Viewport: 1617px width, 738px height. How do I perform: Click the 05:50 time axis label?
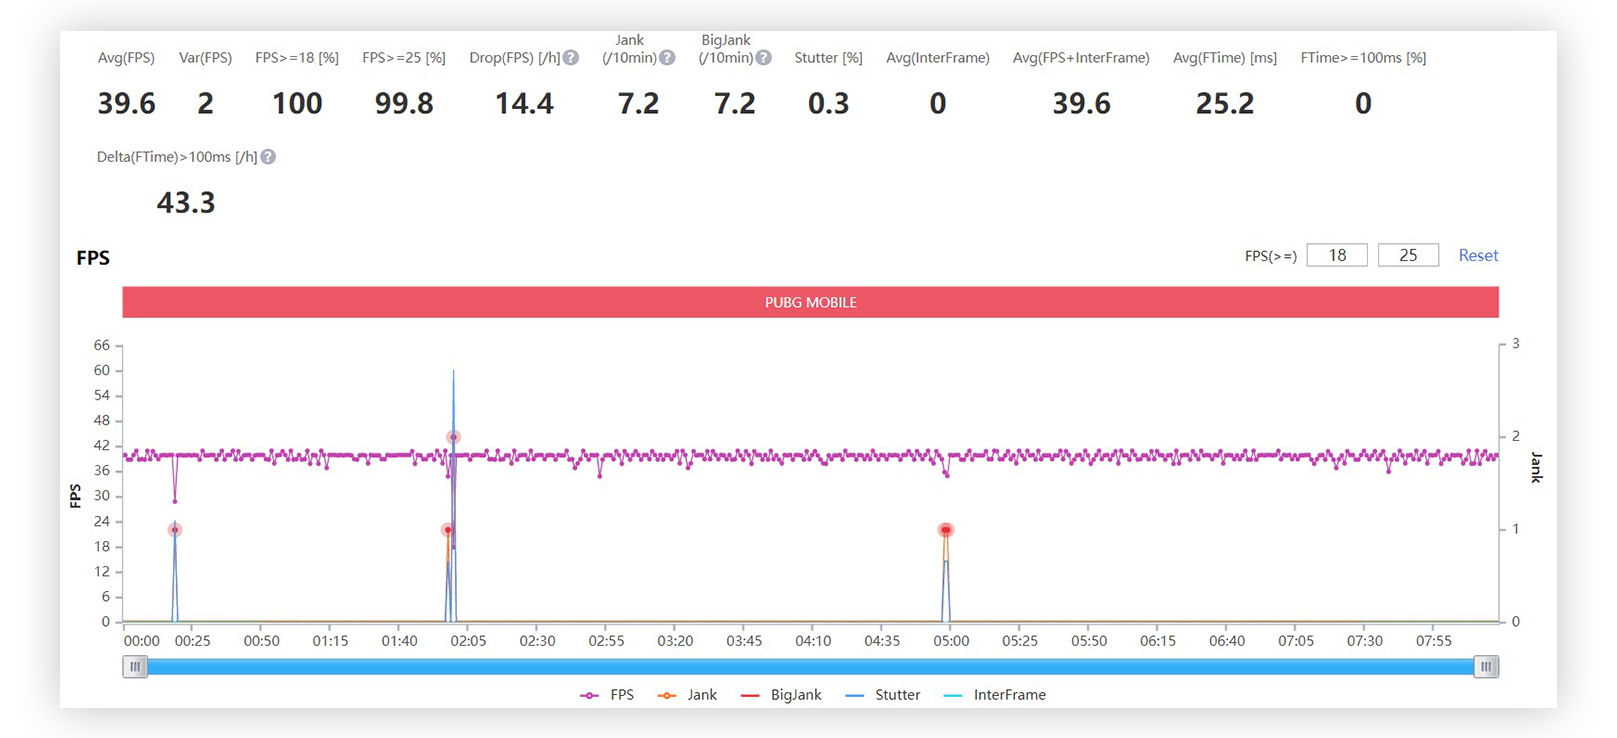click(1089, 641)
